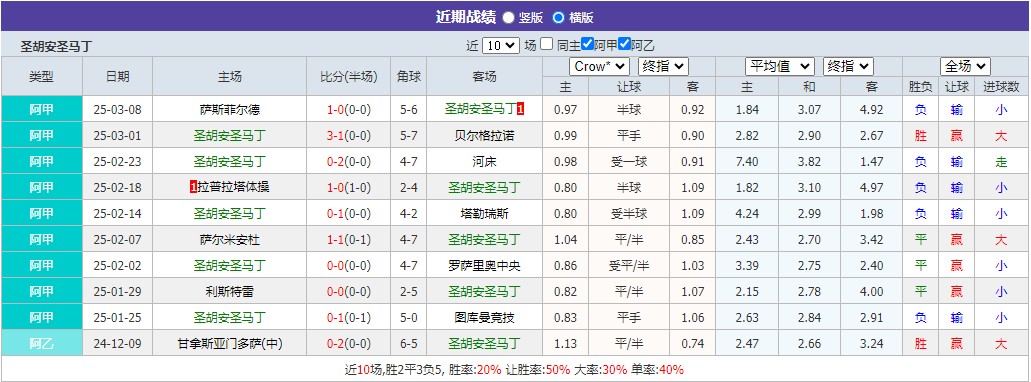Open the 平均值 dropdown

(x=780, y=66)
